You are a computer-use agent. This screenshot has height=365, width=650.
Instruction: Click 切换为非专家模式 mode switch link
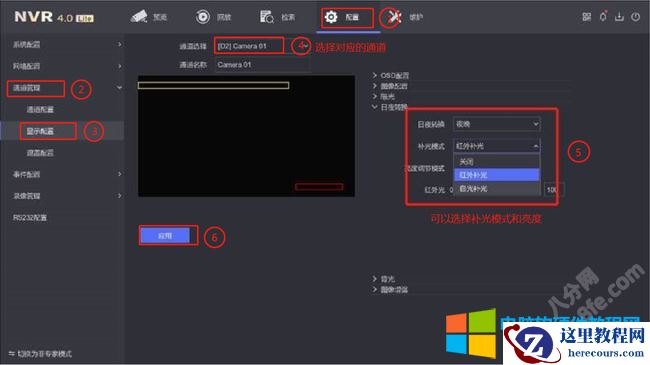[44, 354]
